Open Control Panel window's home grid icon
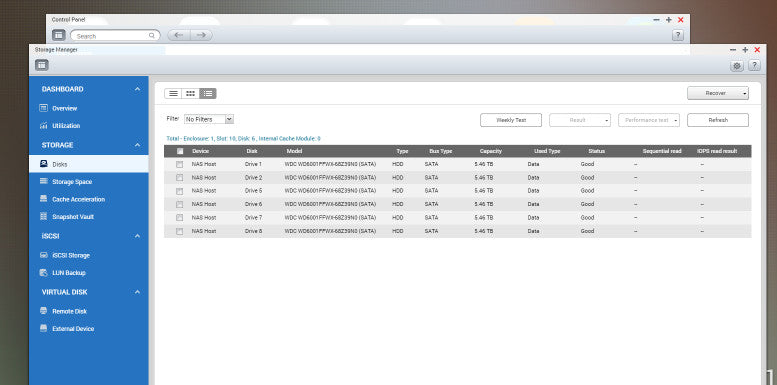 (x=58, y=35)
